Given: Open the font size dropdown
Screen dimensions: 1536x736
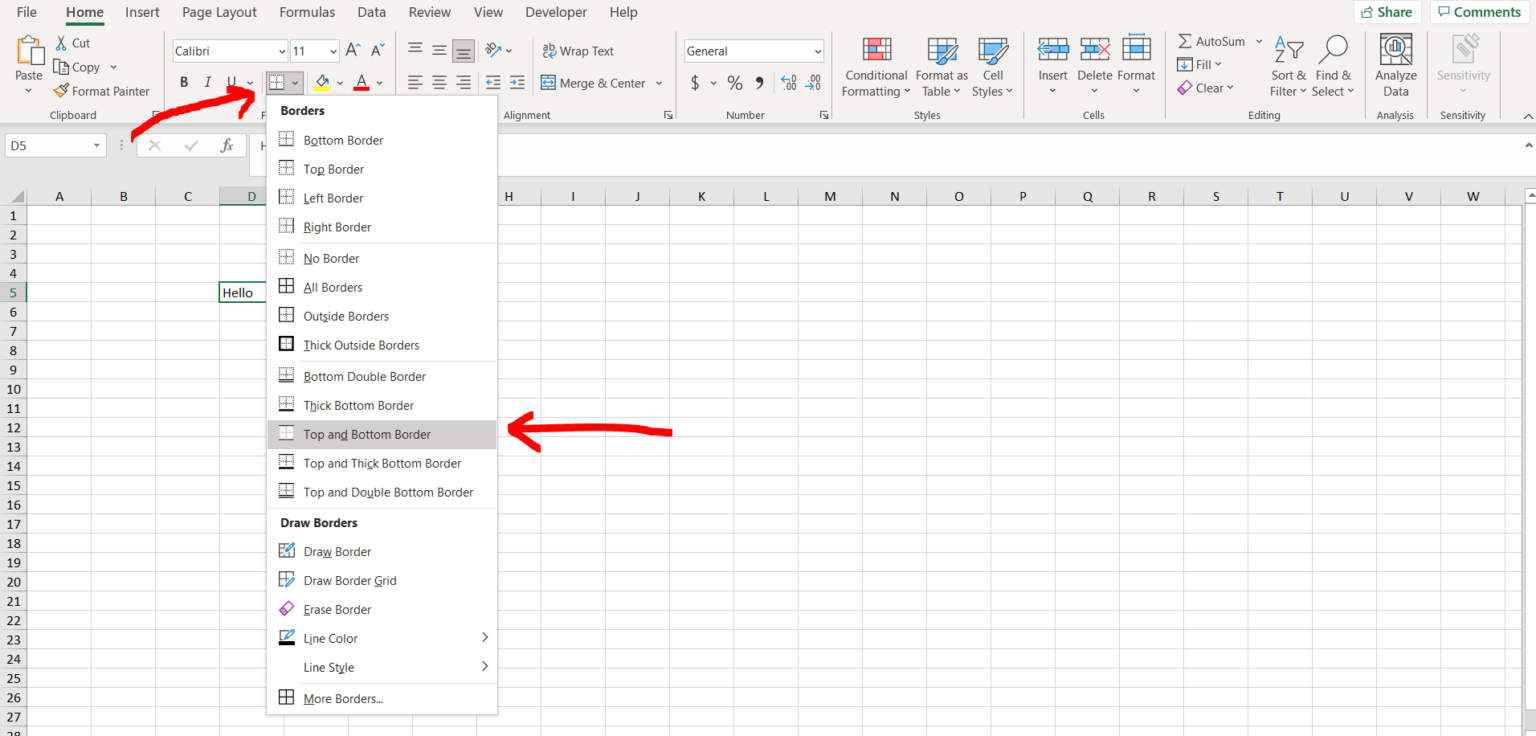Looking at the screenshot, I should coord(334,50).
